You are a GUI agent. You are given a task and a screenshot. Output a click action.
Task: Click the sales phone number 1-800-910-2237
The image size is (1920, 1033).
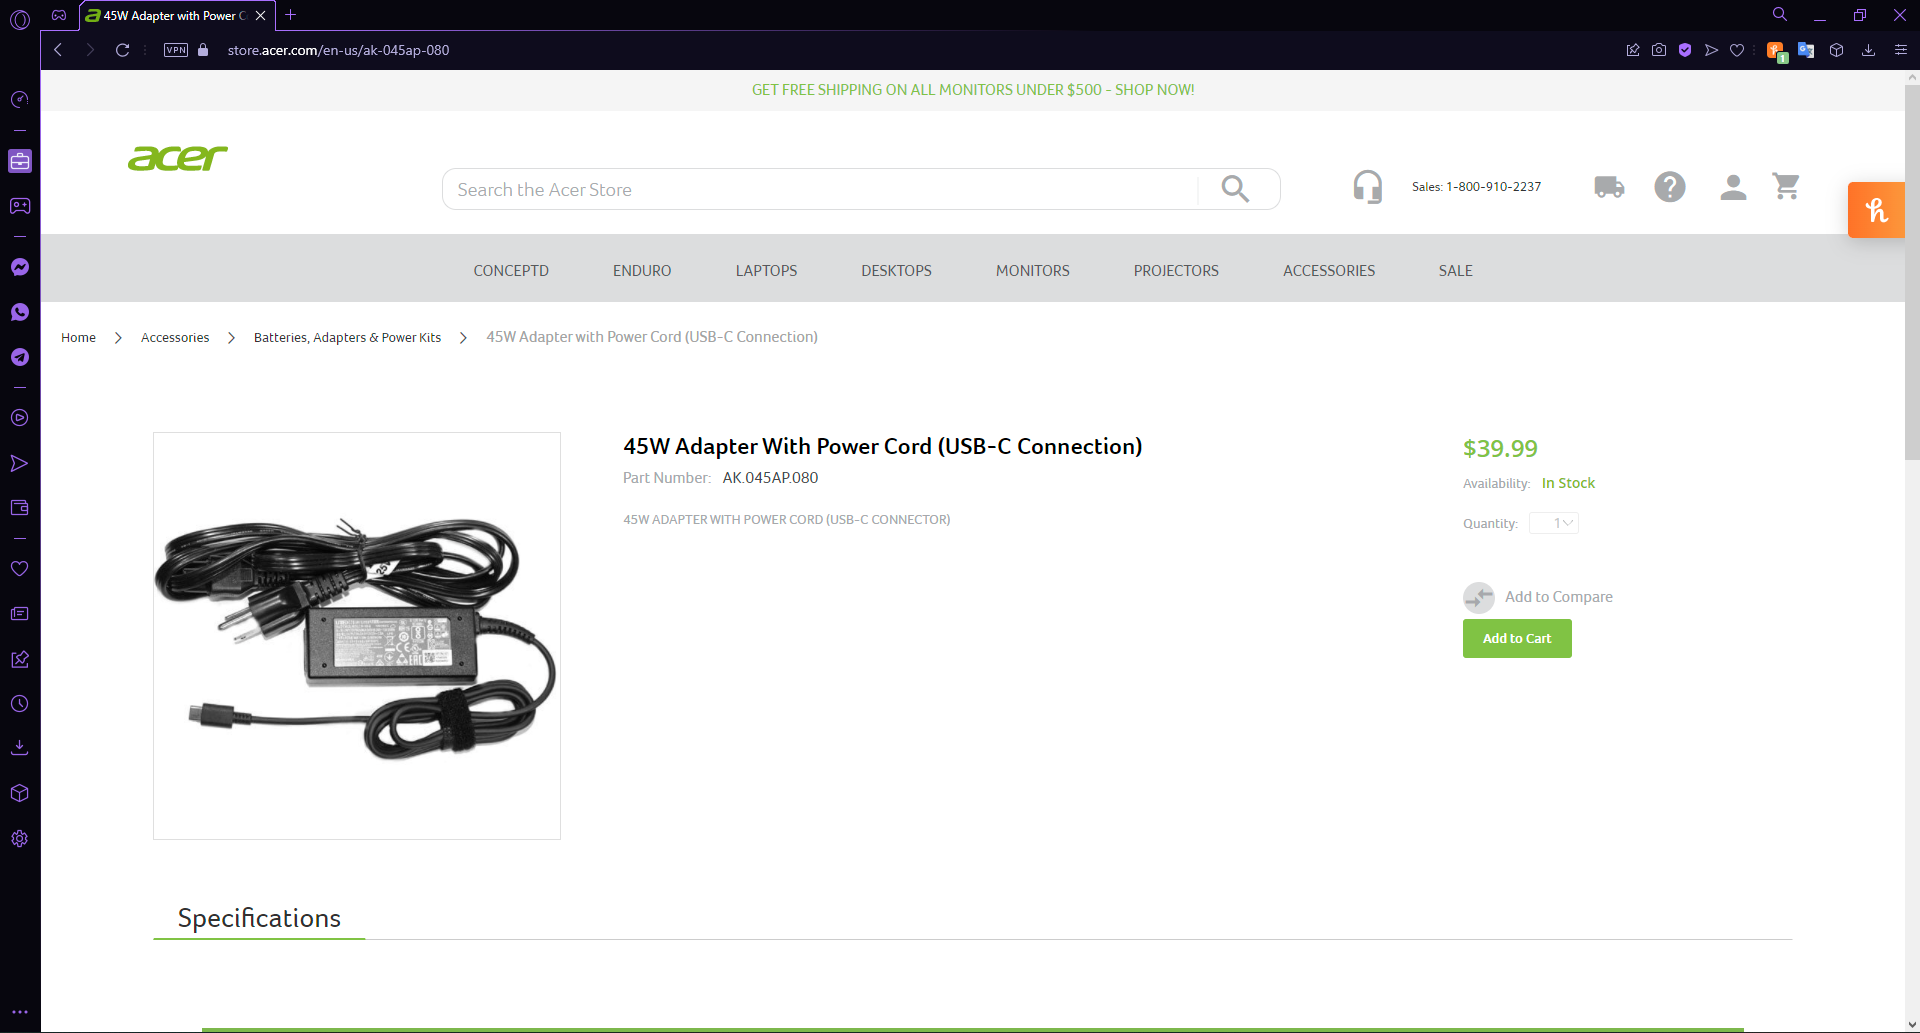pyautogui.click(x=1493, y=187)
